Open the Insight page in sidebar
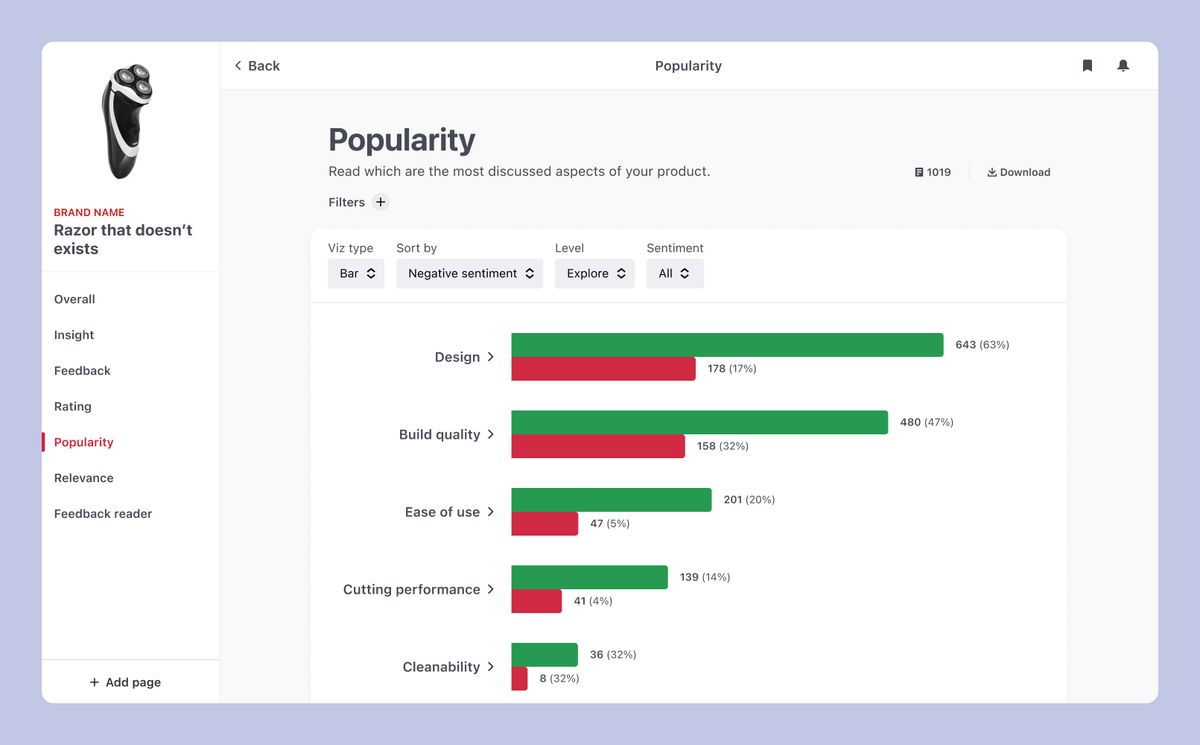This screenshot has width=1200, height=745. point(74,335)
